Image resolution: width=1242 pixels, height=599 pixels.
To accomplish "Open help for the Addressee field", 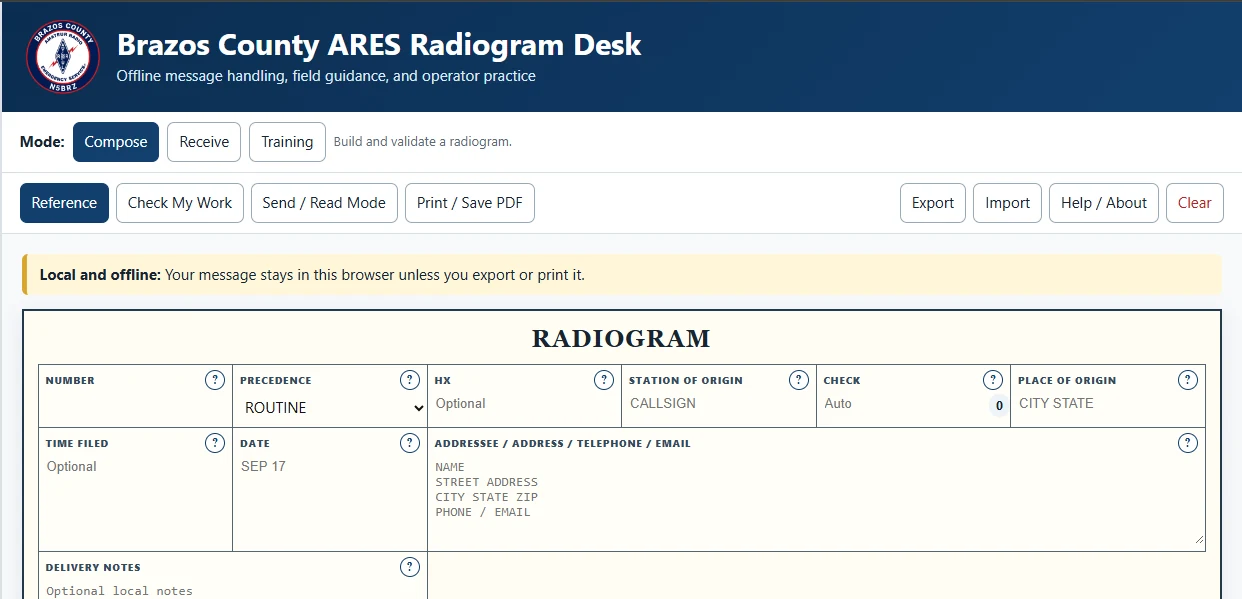I will [1188, 443].
